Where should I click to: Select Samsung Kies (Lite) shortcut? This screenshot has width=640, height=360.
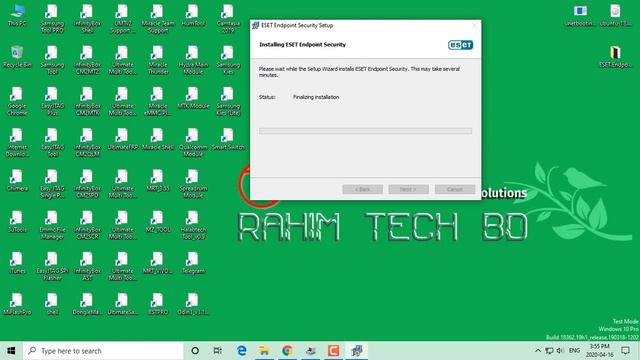click(x=228, y=101)
